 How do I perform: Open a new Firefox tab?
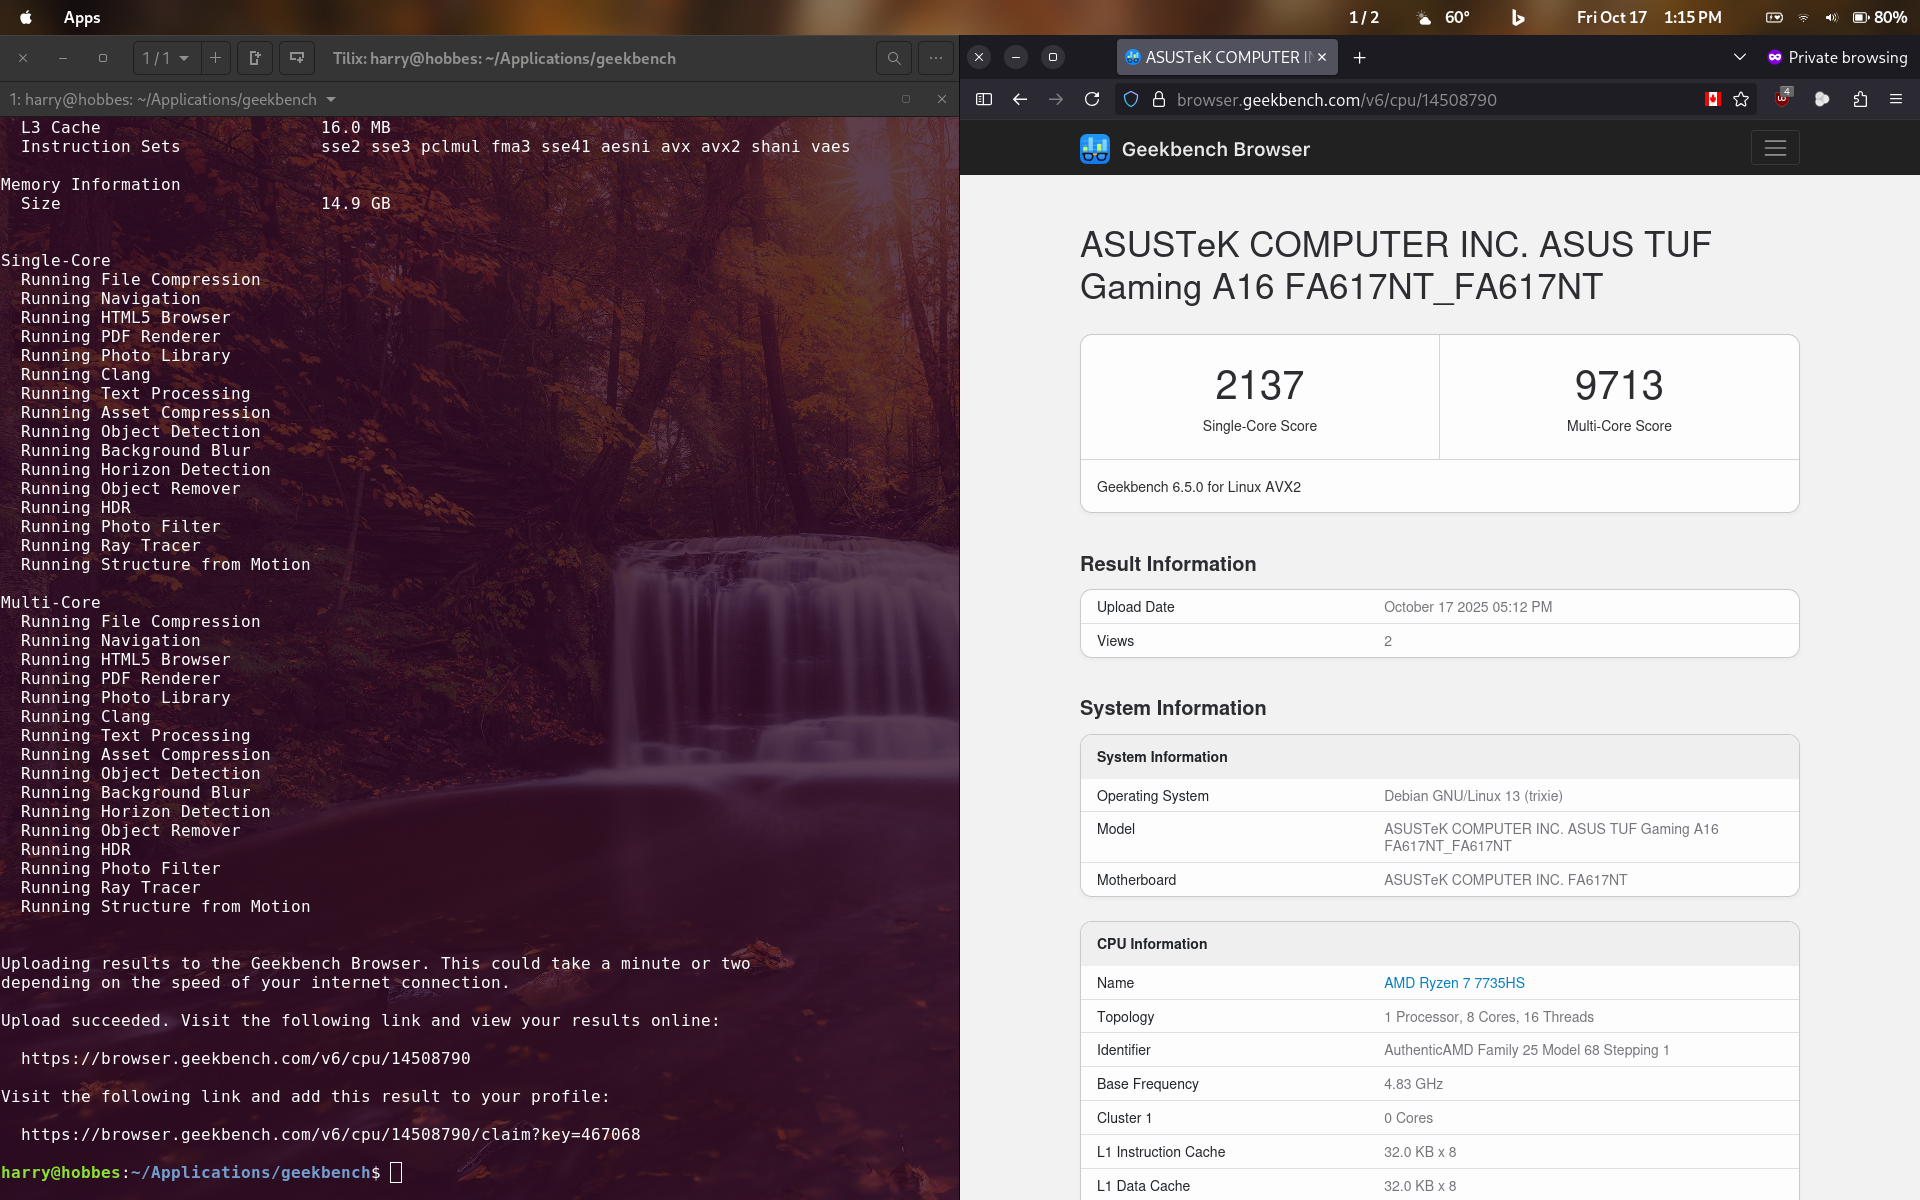coord(1359,57)
